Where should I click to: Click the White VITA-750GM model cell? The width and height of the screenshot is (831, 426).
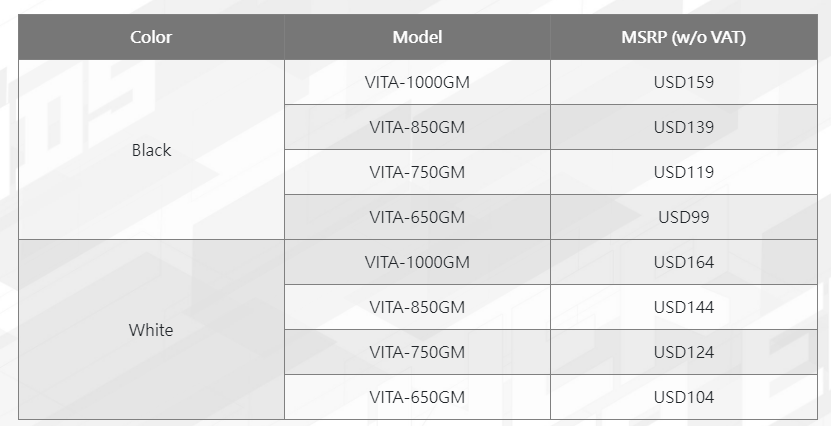417,352
